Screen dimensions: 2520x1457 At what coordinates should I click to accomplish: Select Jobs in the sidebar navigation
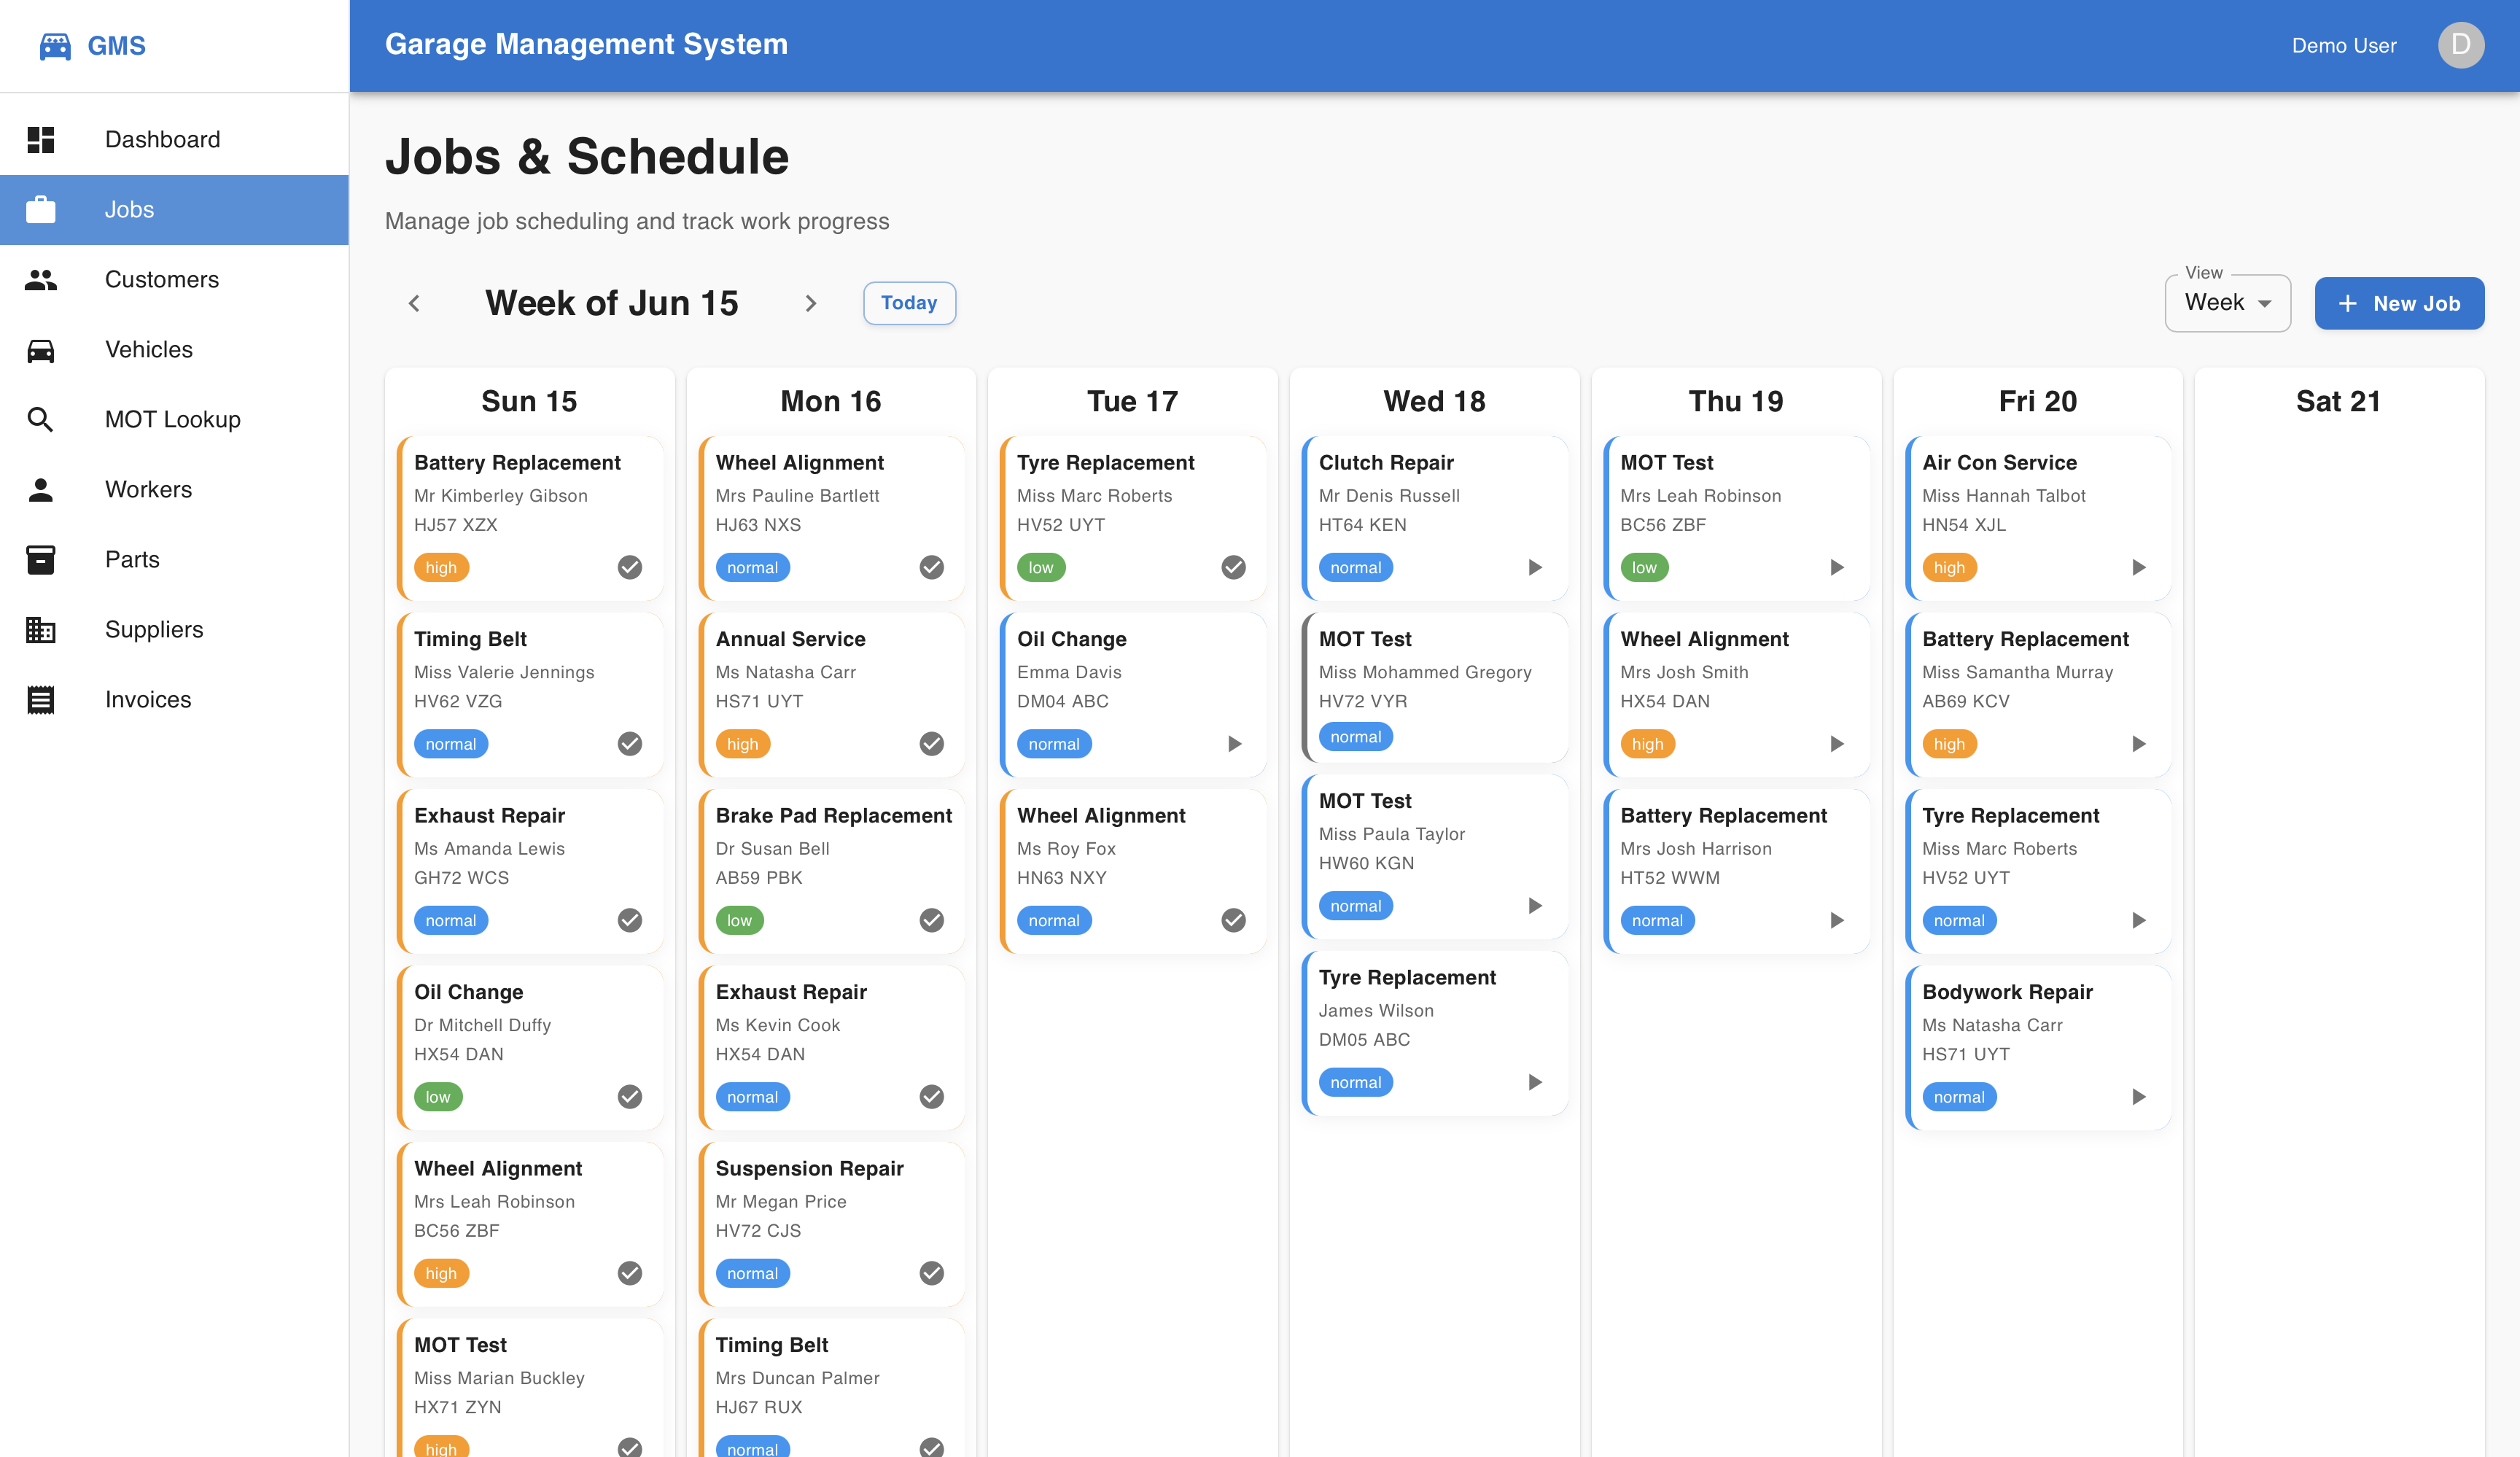pyautogui.click(x=129, y=209)
